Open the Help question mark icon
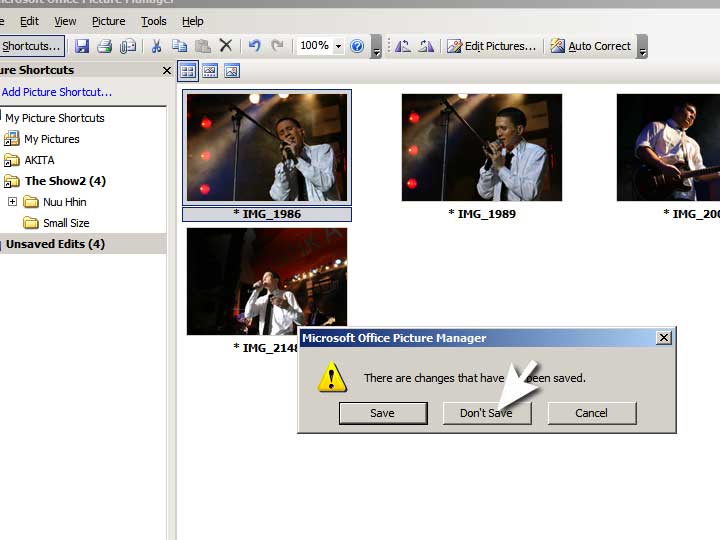720x540 pixels. coord(357,46)
